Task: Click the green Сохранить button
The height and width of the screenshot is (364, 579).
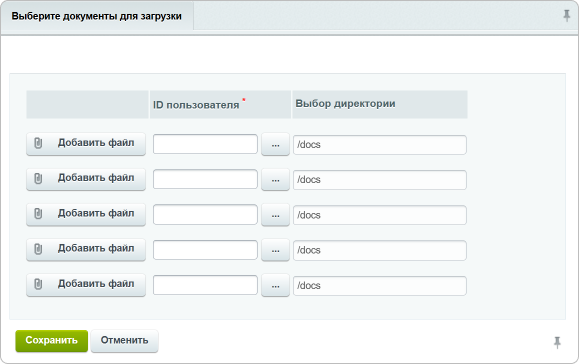Action: click(x=52, y=341)
